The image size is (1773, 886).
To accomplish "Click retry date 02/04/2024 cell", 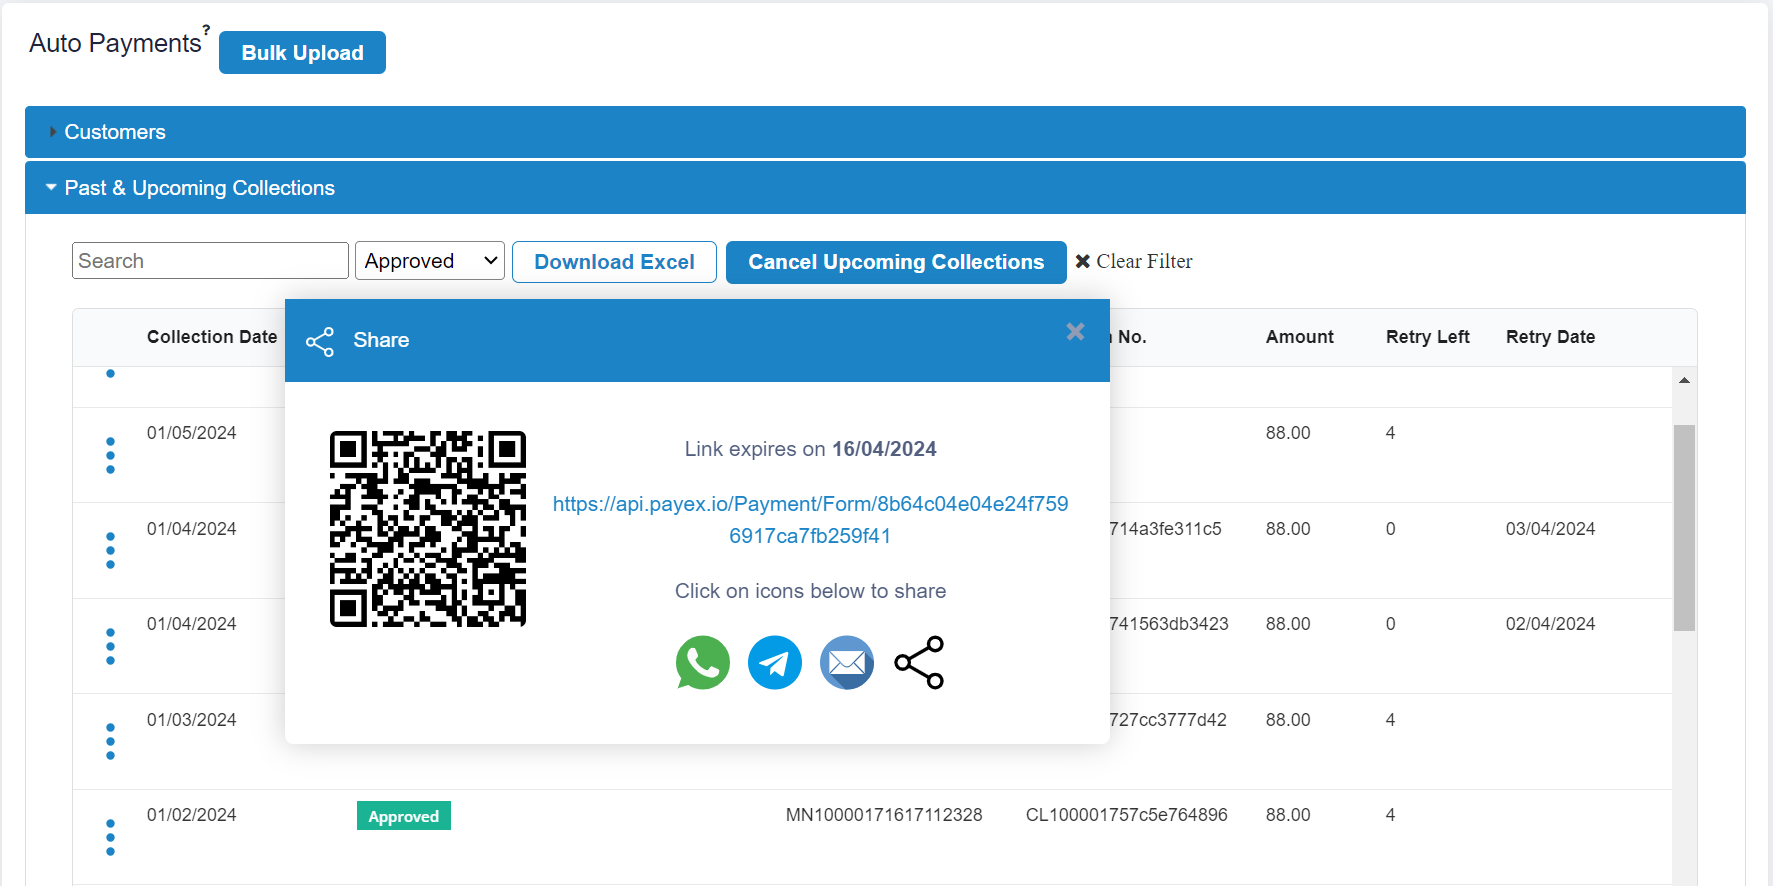I will point(1550,624).
